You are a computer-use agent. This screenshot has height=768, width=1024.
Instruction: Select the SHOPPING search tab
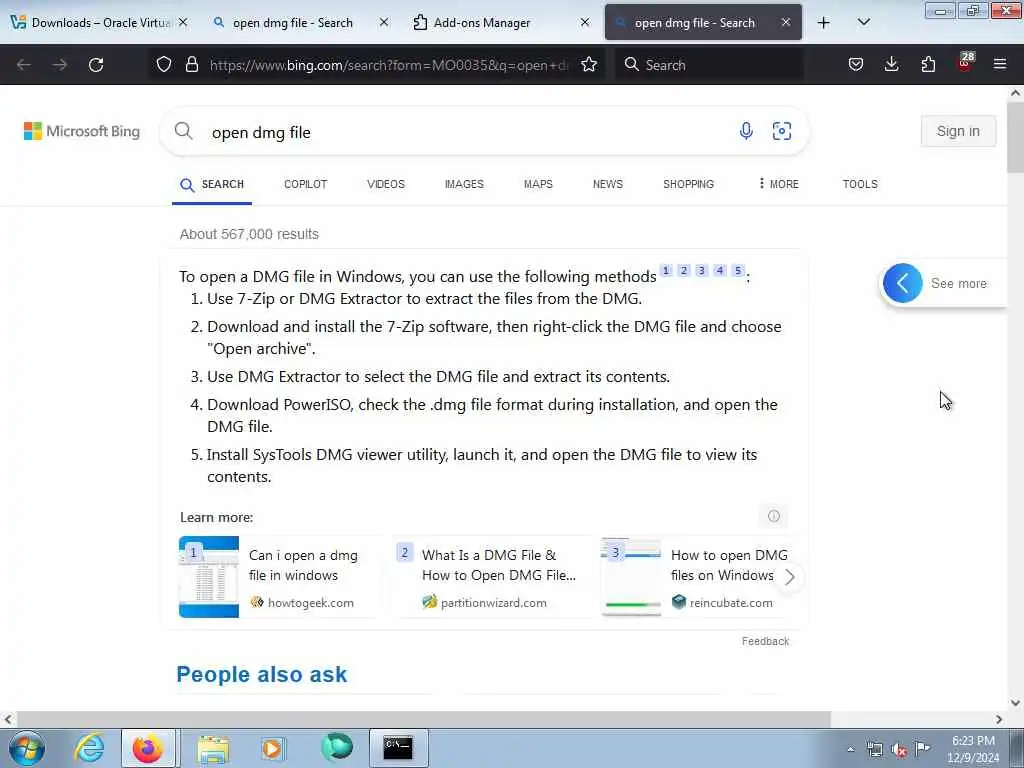[x=688, y=184]
